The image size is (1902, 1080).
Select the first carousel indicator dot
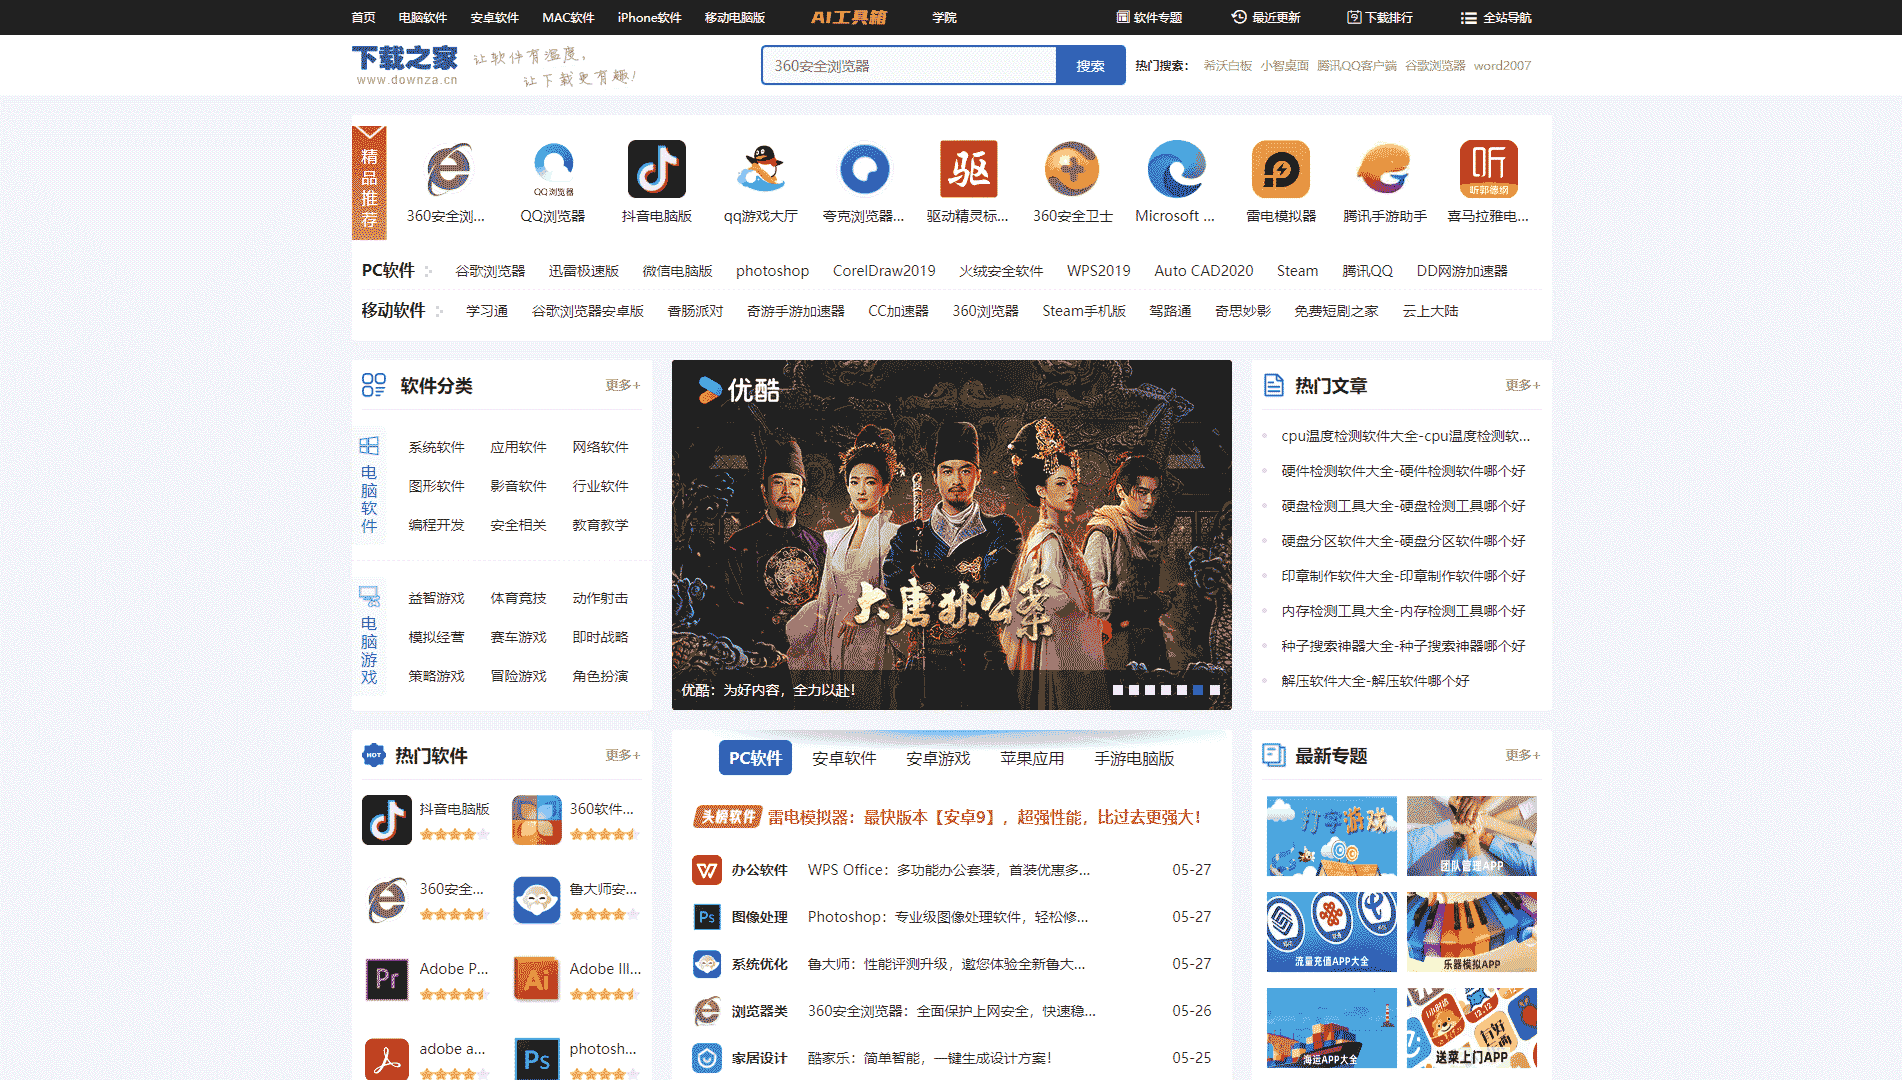(x=1118, y=690)
